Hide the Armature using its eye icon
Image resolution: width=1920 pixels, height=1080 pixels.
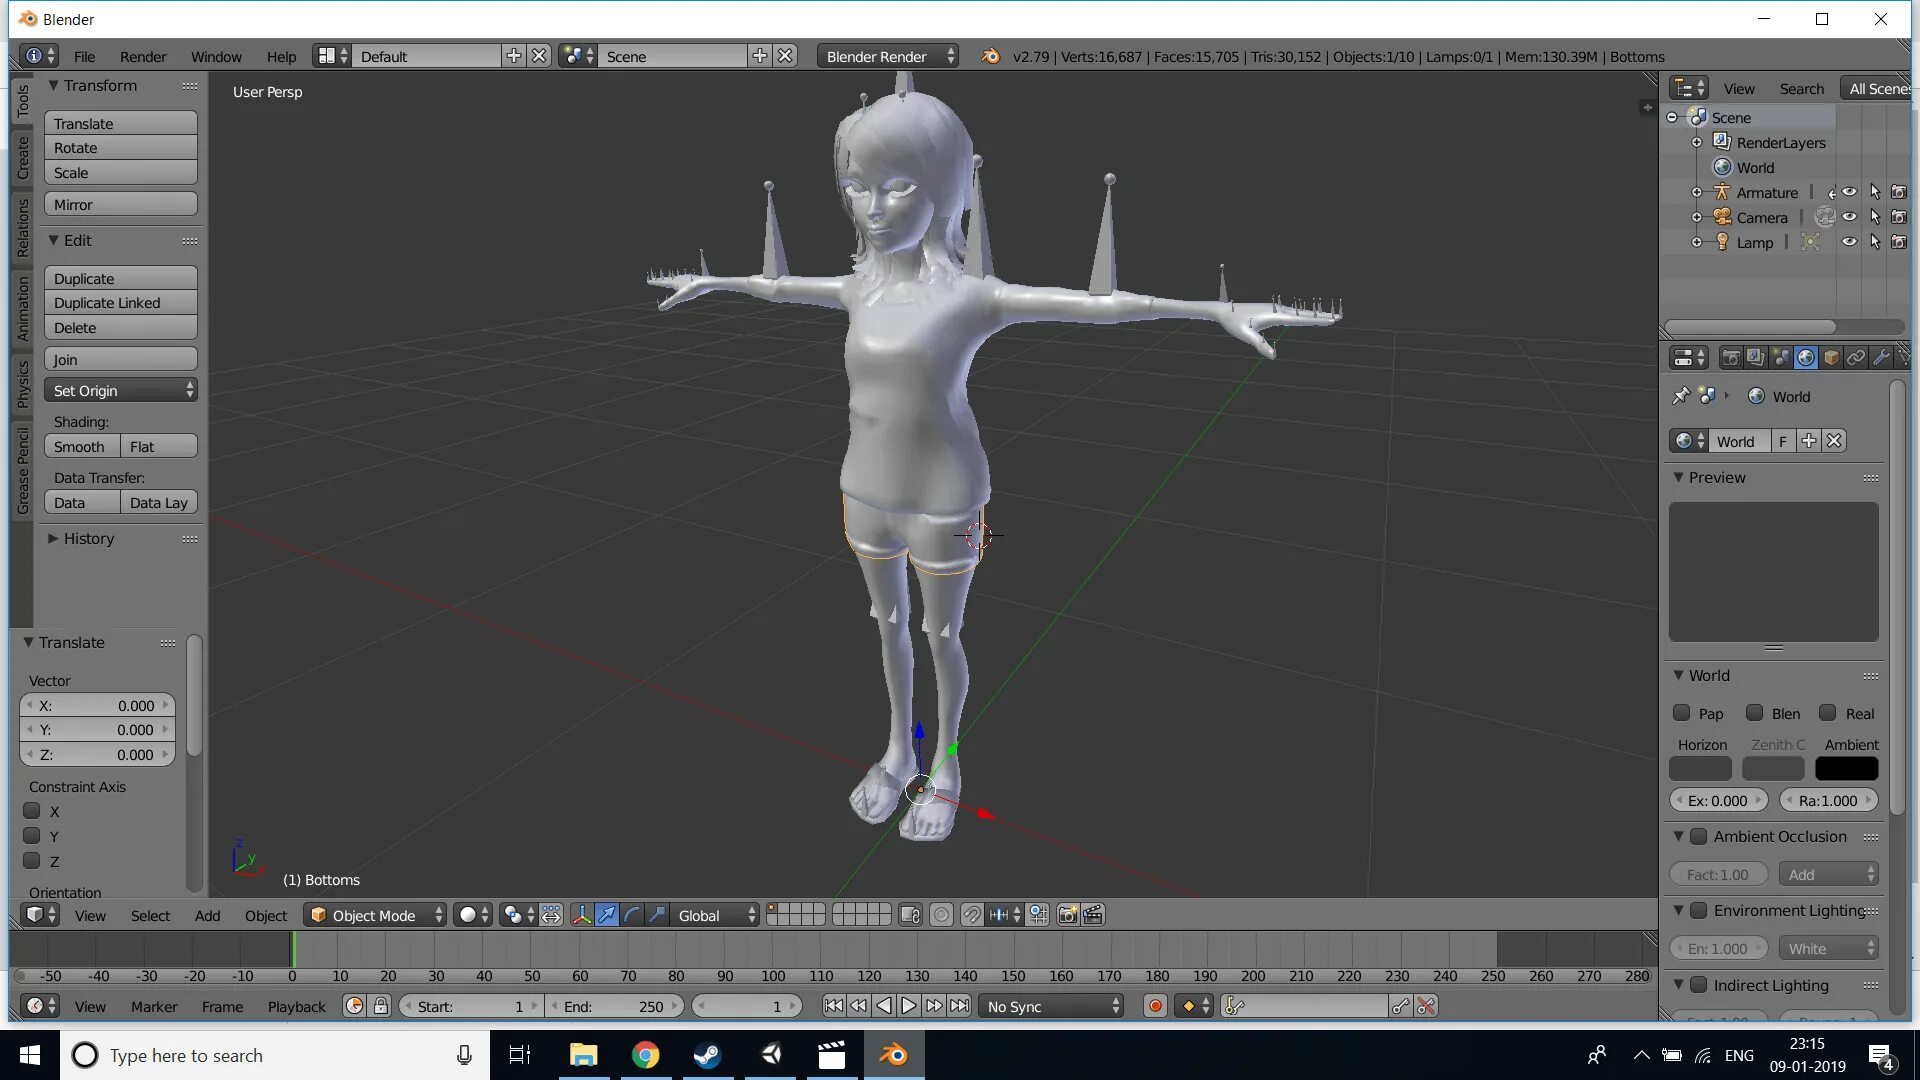tap(1849, 192)
